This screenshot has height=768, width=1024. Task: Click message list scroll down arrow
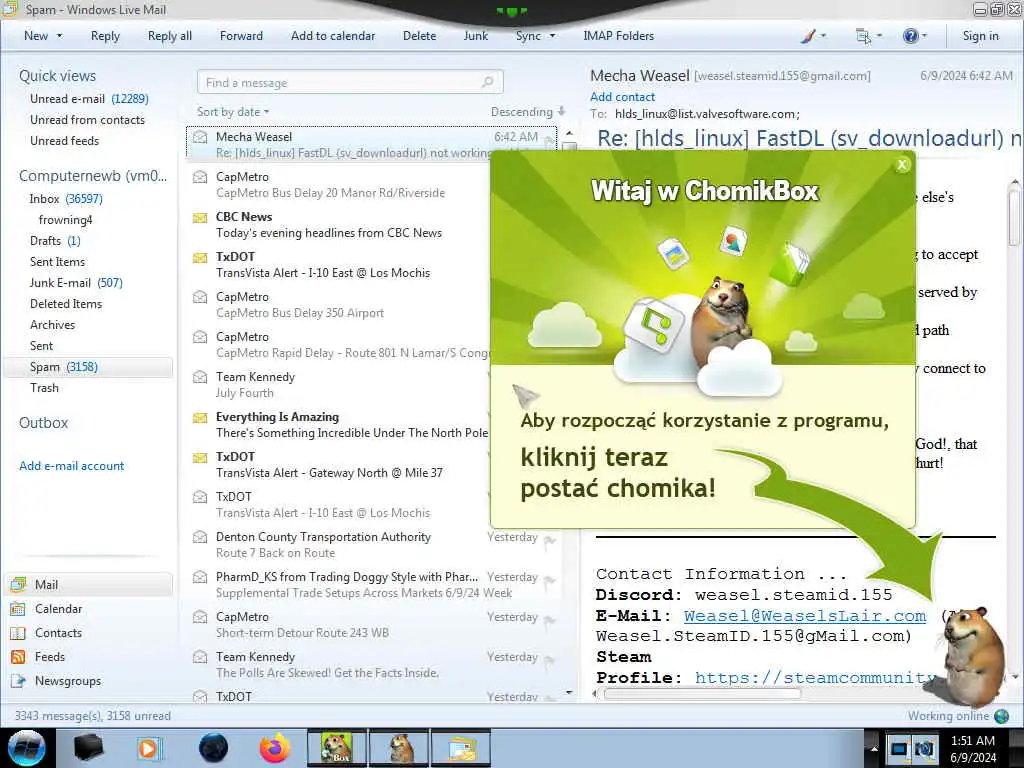(569, 693)
